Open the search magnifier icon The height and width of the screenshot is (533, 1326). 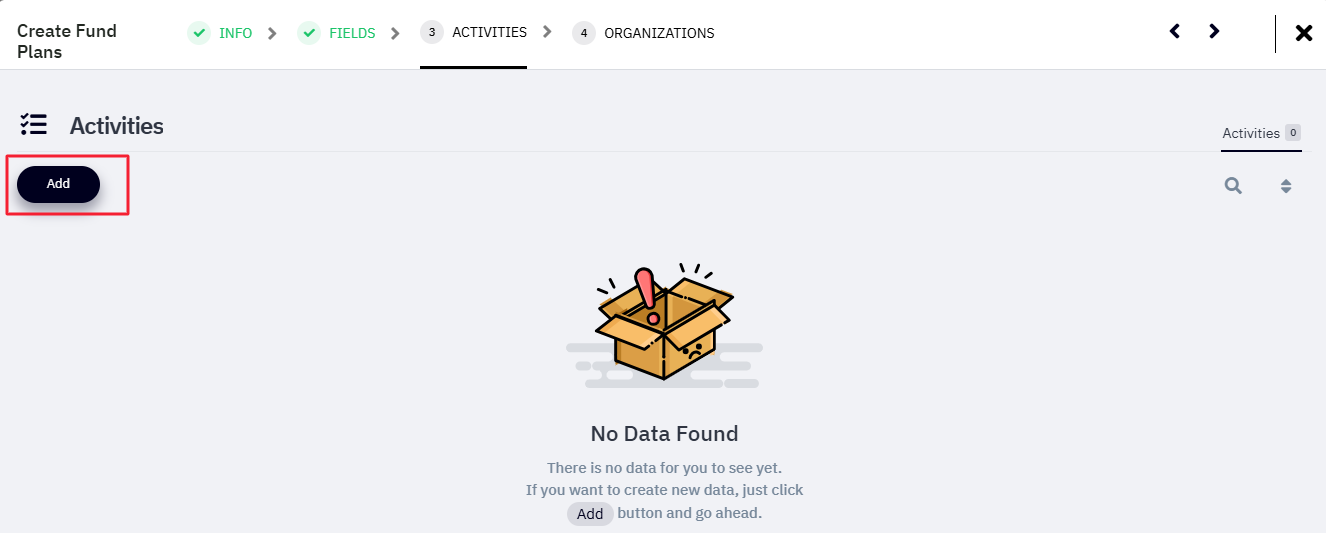click(1234, 185)
